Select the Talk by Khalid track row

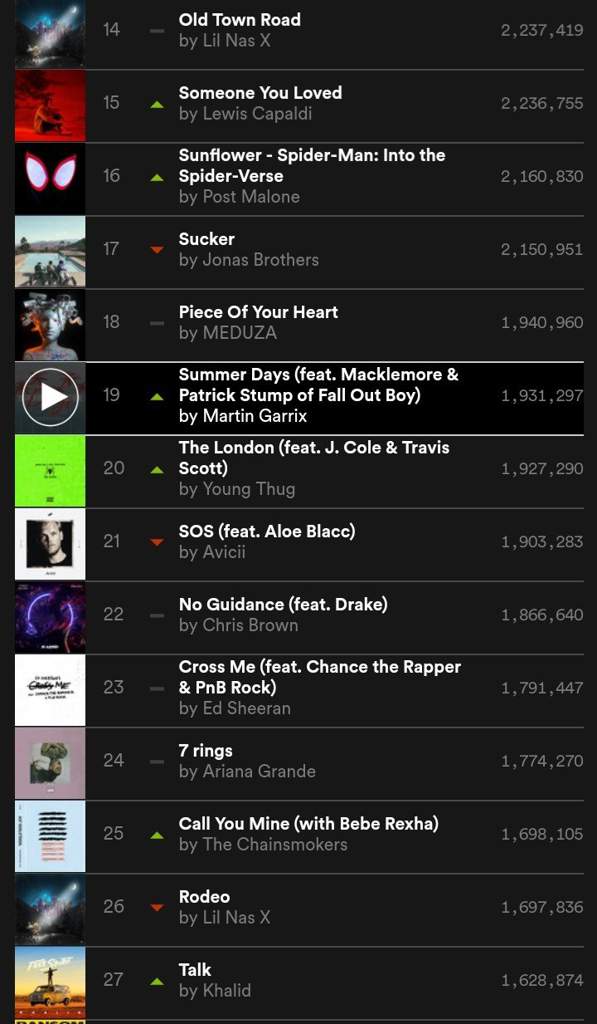pyautogui.click(x=299, y=980)
